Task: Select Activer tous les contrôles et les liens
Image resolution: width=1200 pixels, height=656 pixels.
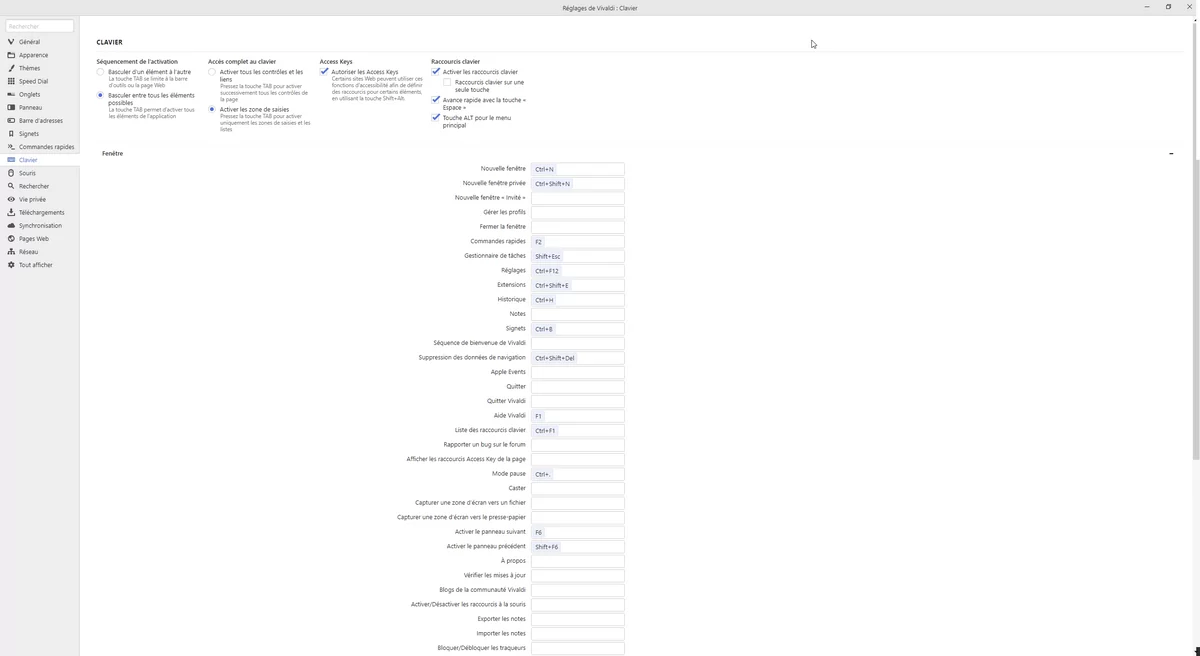Action: tap(212, 72)
